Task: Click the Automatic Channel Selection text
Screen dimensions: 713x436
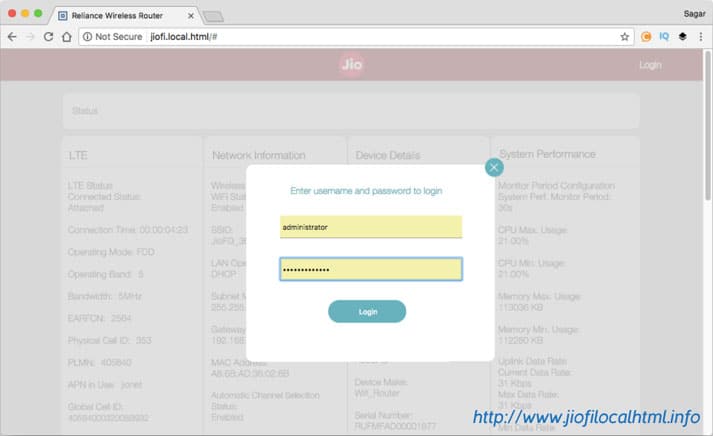Action: point(265,396)
